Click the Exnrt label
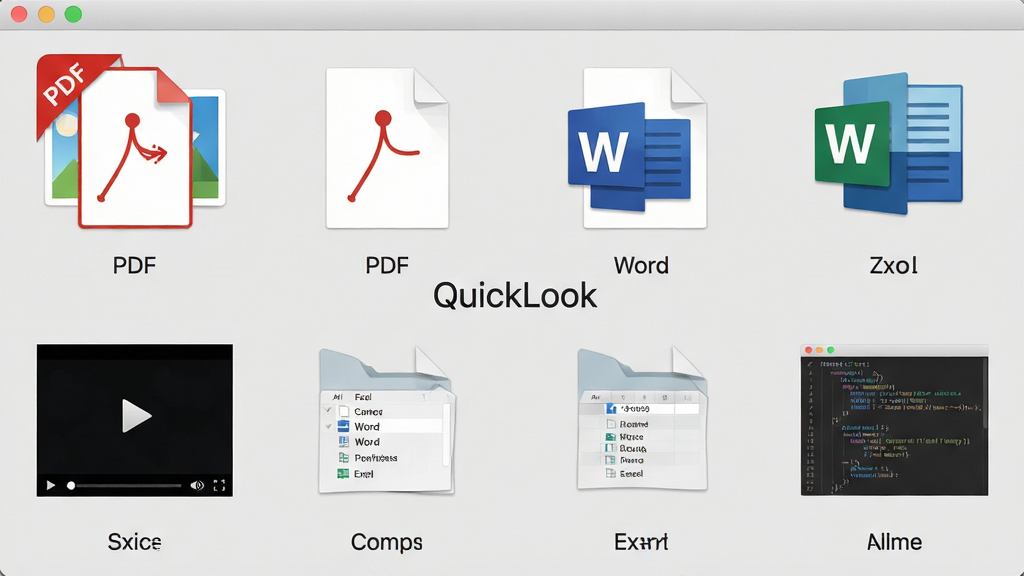1024x576 pixels. pyautogui.click(x=641, y=541)
